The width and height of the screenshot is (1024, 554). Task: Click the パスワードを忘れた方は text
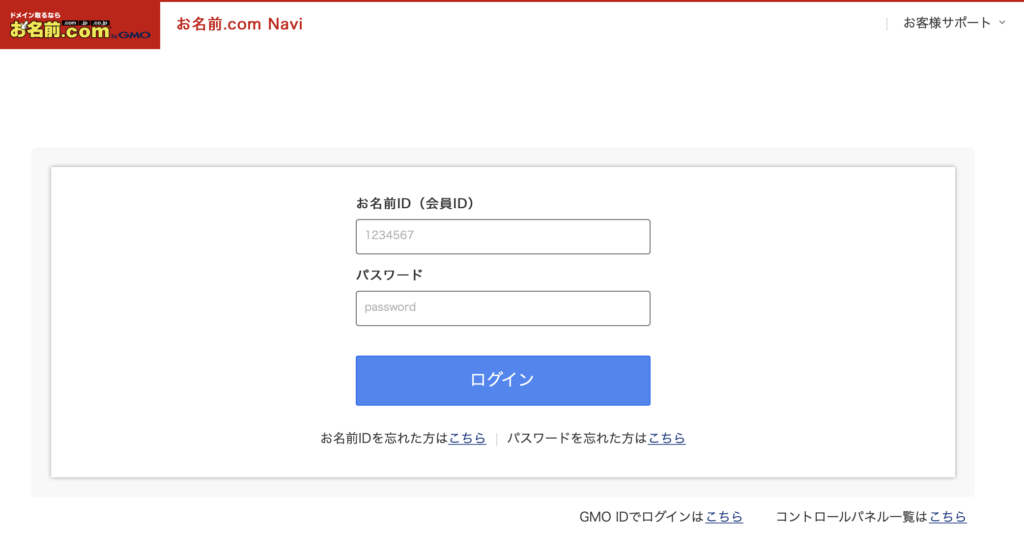(x=577, y=438)
